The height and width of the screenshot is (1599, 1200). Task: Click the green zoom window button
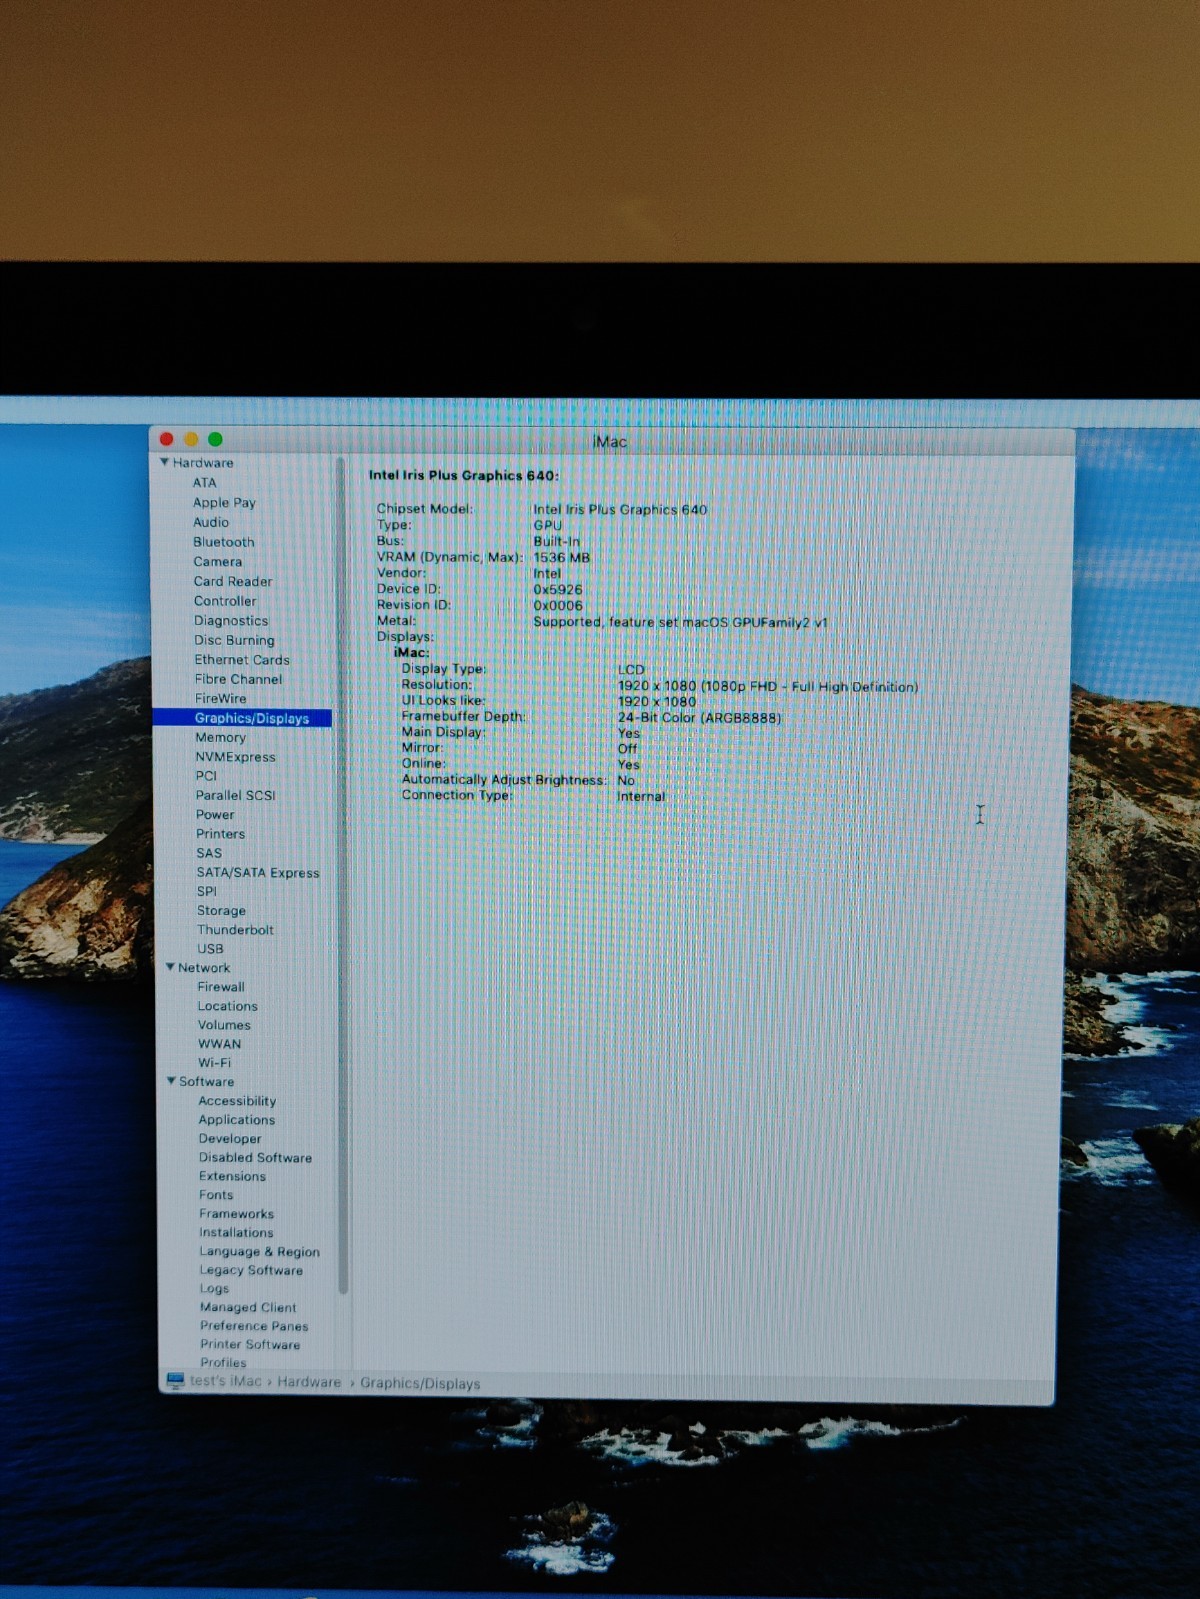pos(215,439)
